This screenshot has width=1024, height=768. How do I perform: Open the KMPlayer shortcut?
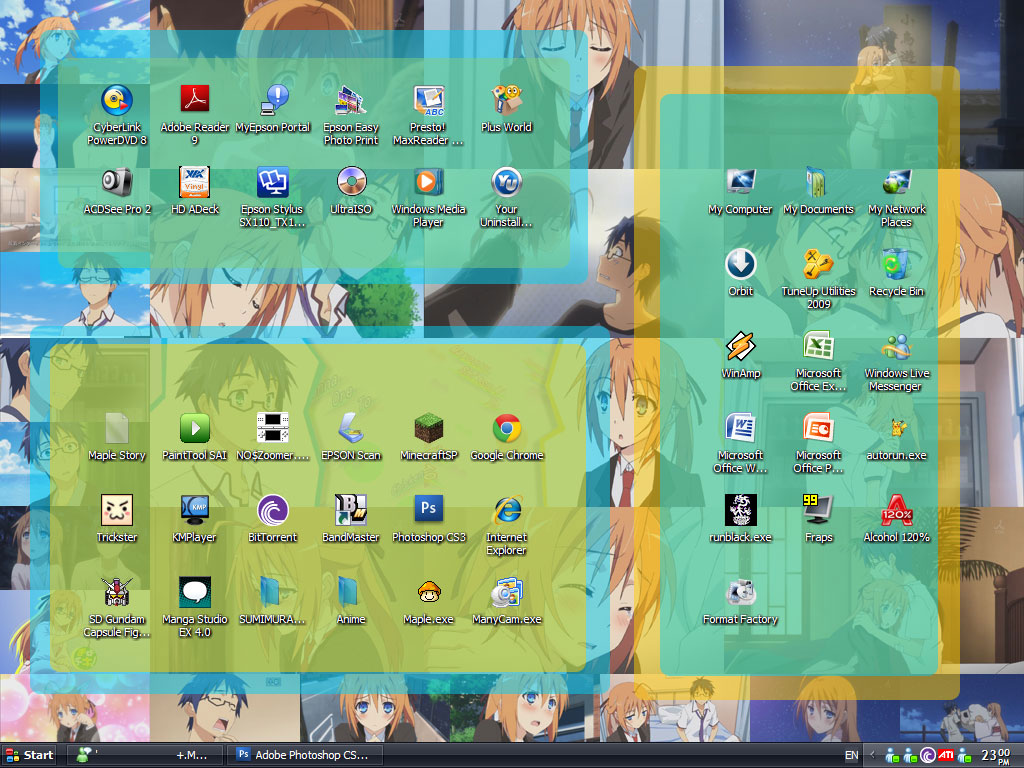195,510
